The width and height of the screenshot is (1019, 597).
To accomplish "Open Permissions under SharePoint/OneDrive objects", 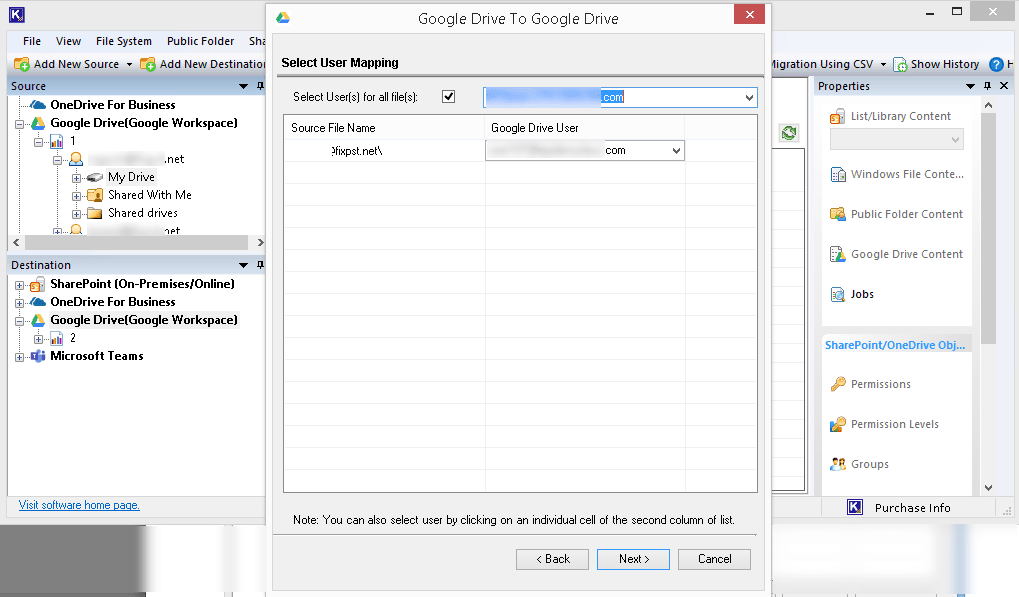I will (871, 384).
